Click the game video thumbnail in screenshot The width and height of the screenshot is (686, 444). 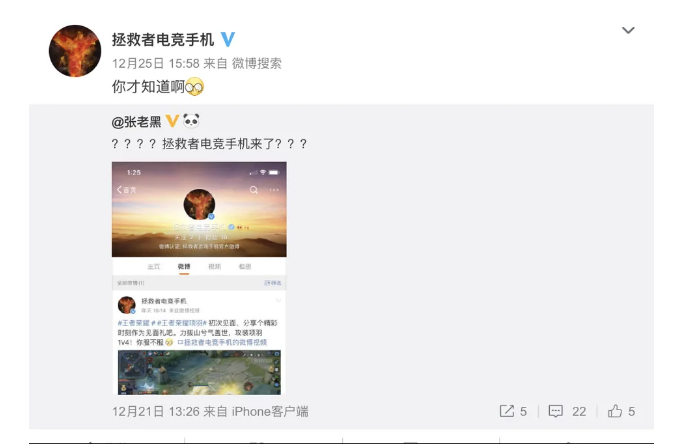point(199,372)
